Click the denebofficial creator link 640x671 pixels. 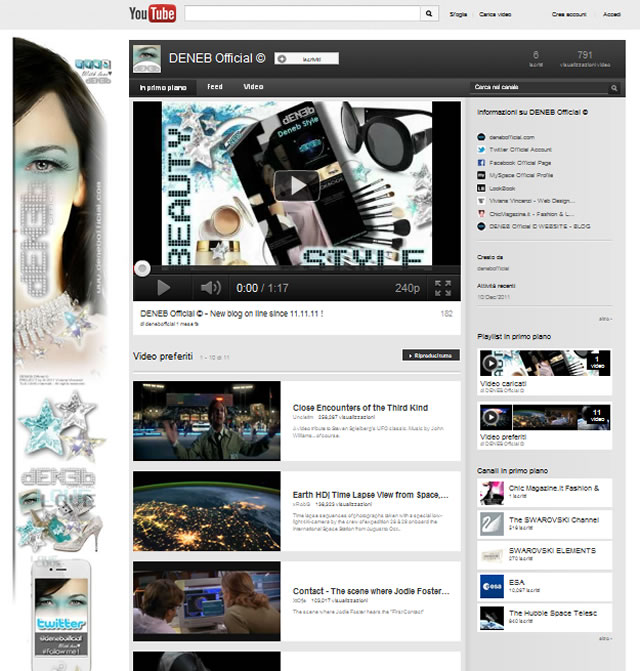pos(493,268)
